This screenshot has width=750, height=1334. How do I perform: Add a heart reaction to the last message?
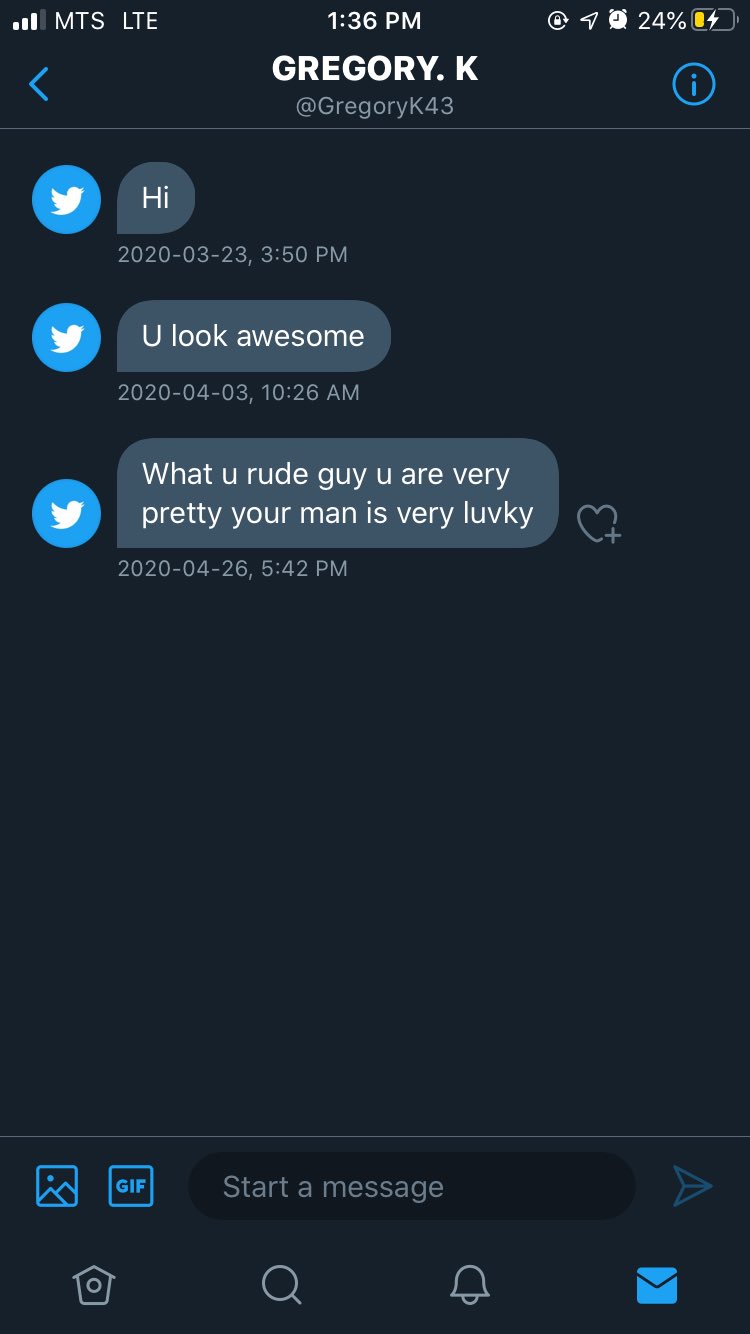598,523
